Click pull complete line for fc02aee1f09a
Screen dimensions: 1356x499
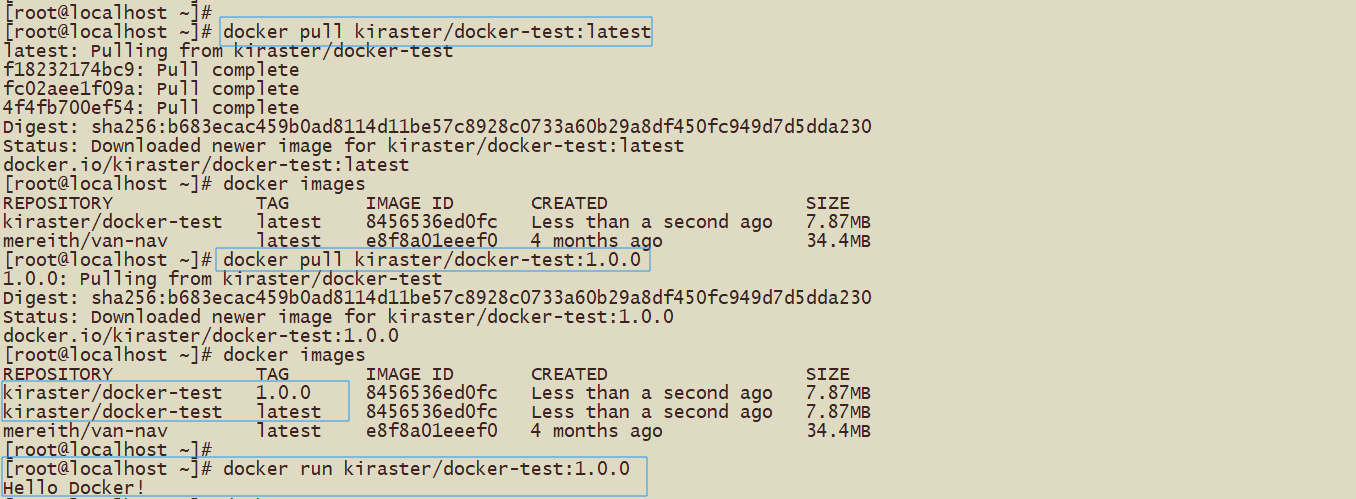(x=151, y=89)
